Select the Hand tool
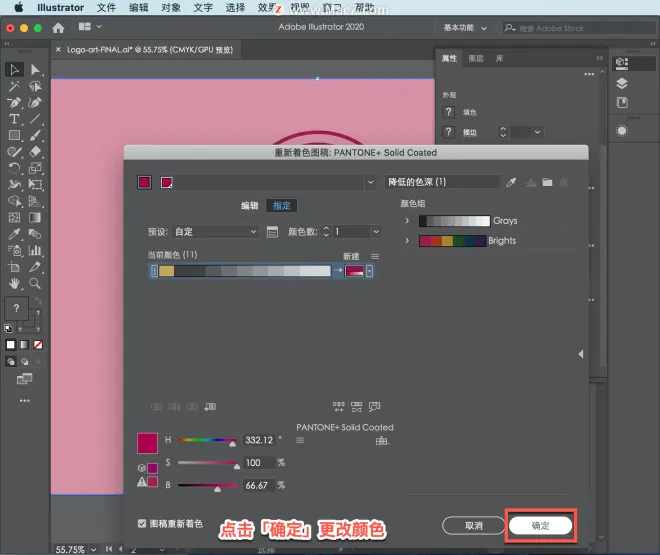 click(x=14, y=284)
